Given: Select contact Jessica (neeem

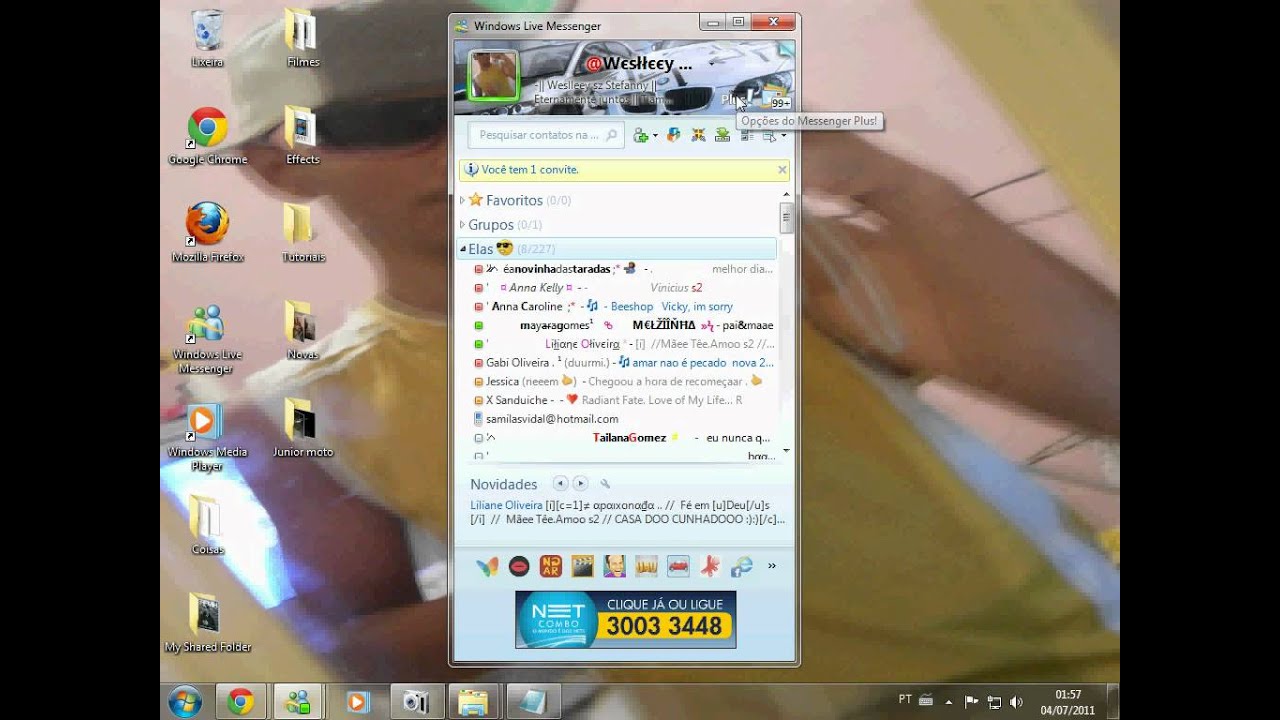Looking at the screenshot, I should [x=622, y=381].
